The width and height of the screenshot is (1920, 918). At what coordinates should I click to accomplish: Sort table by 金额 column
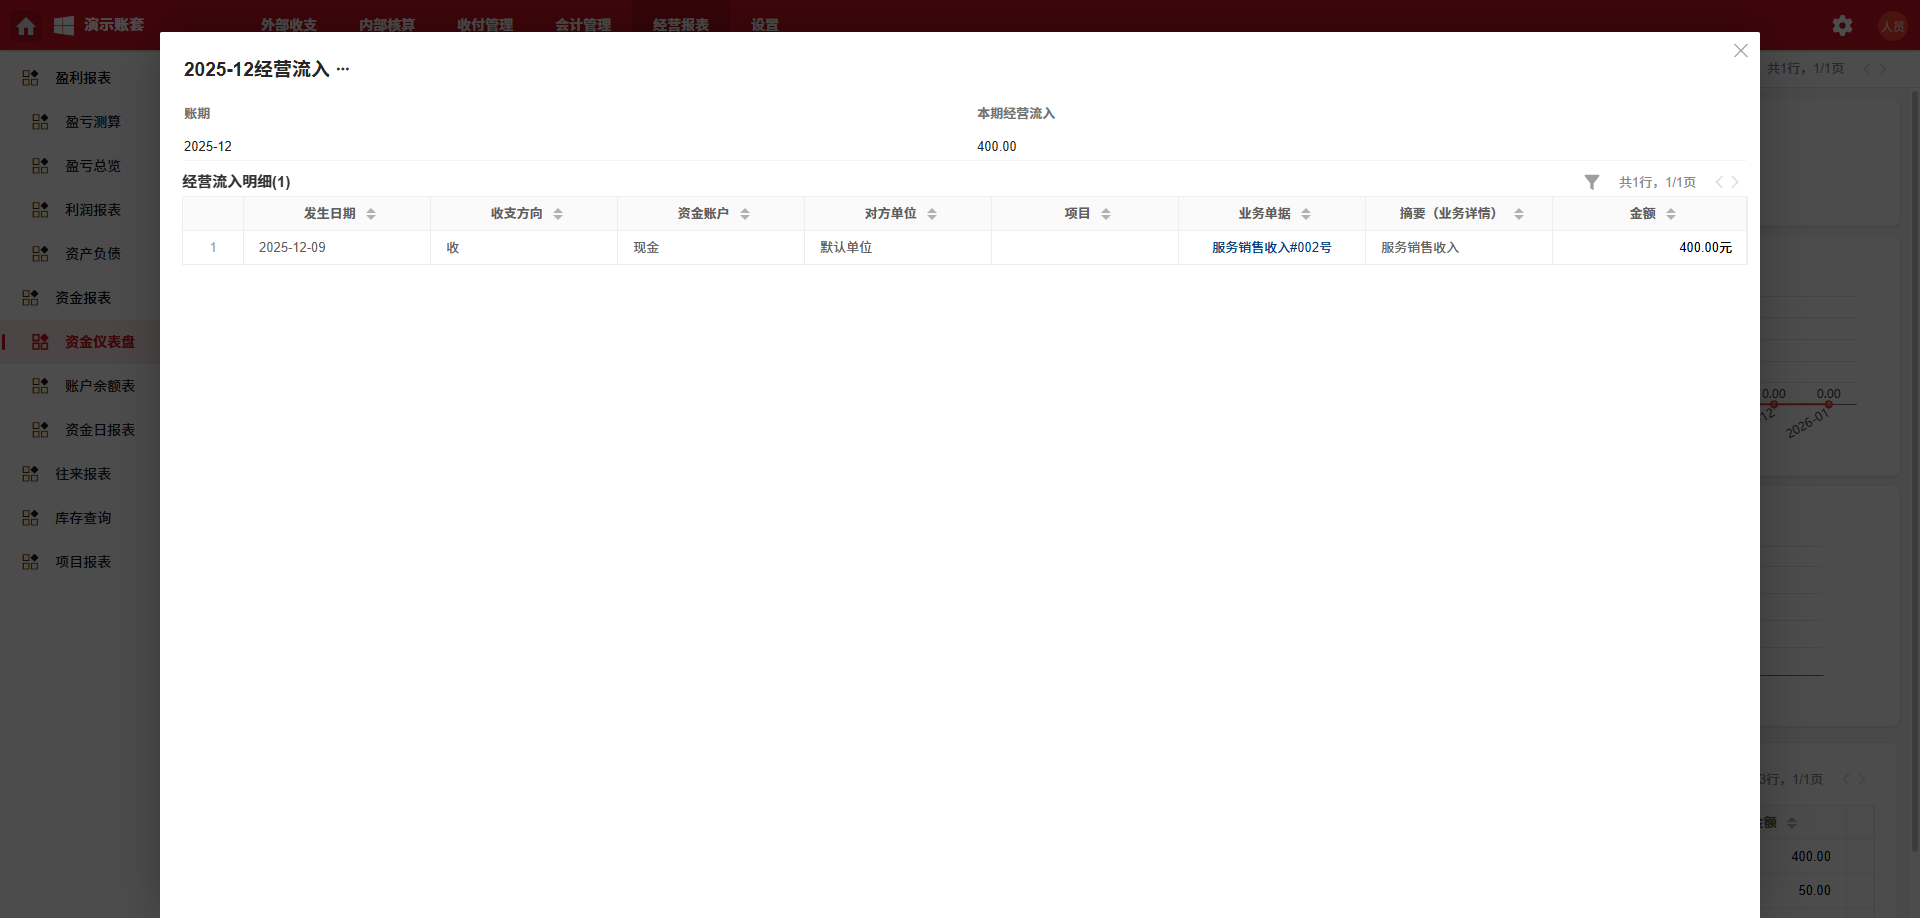click(1671, 214)
